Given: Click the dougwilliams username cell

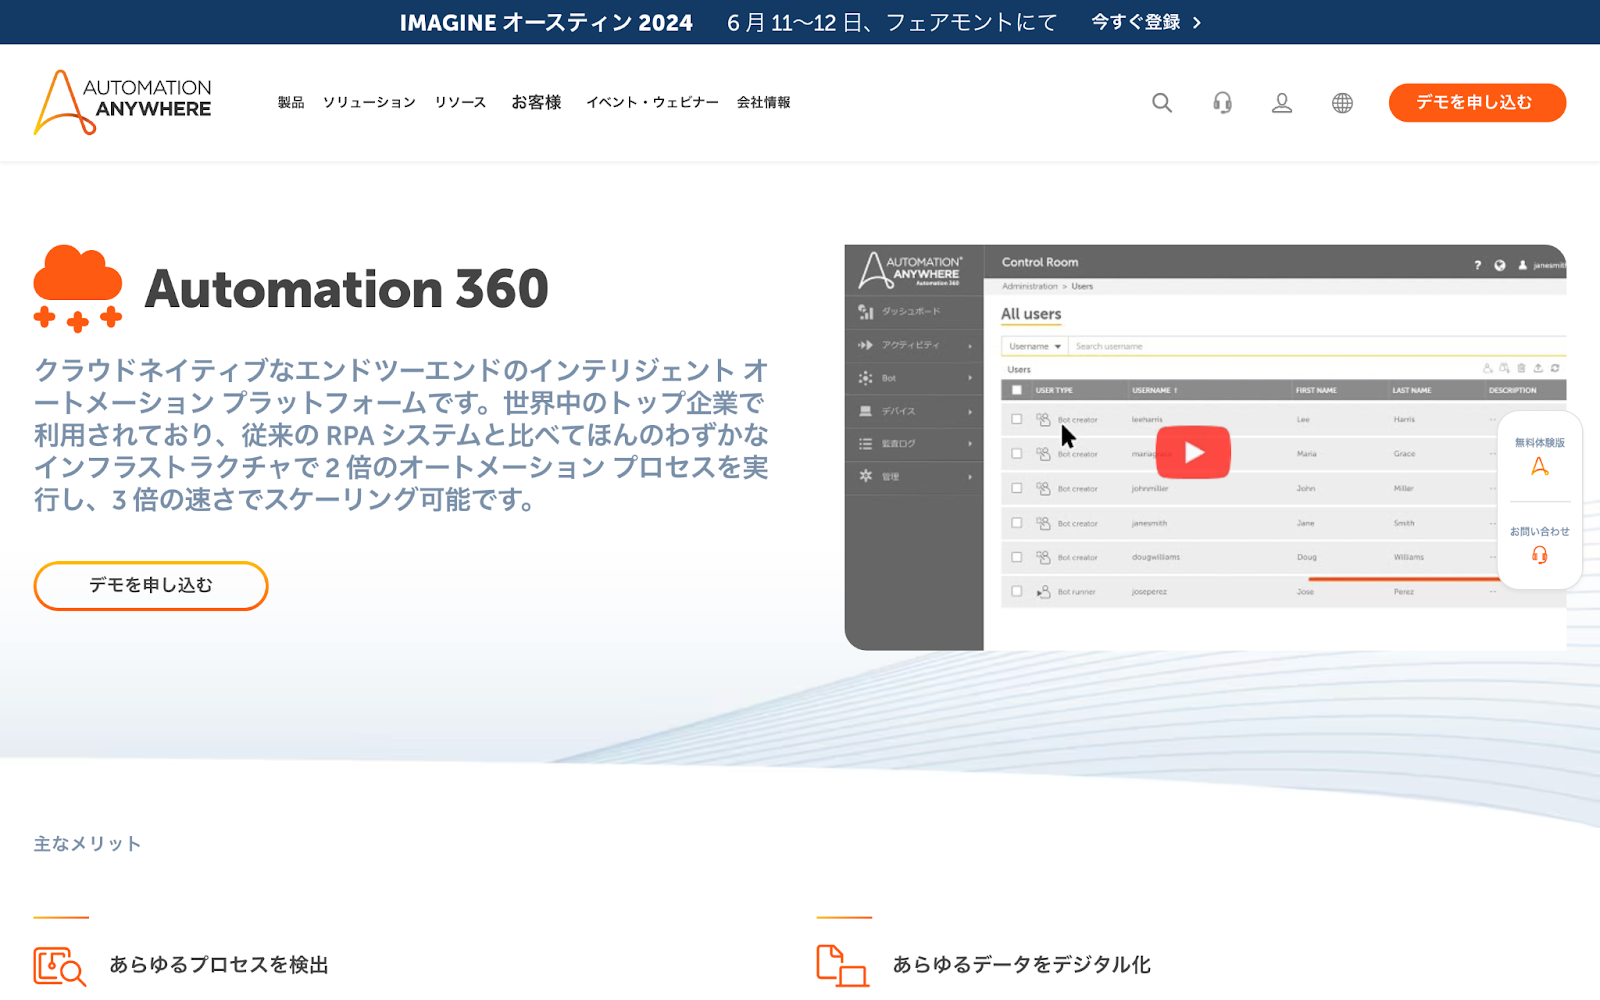Looking at the screenshot, I should tap(1156, 557).
